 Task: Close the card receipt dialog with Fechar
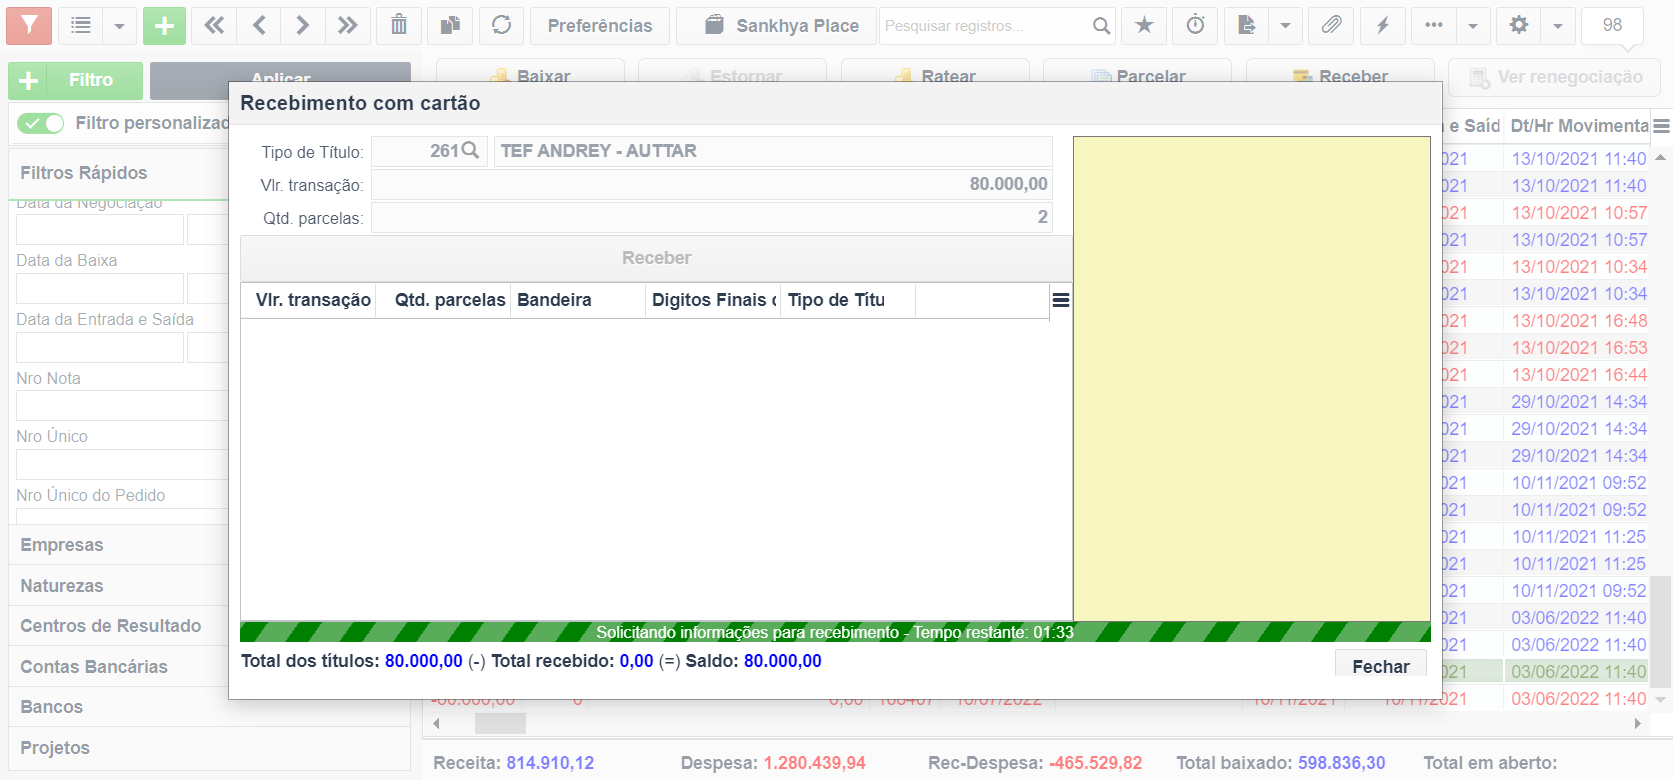click(1381, 666)
